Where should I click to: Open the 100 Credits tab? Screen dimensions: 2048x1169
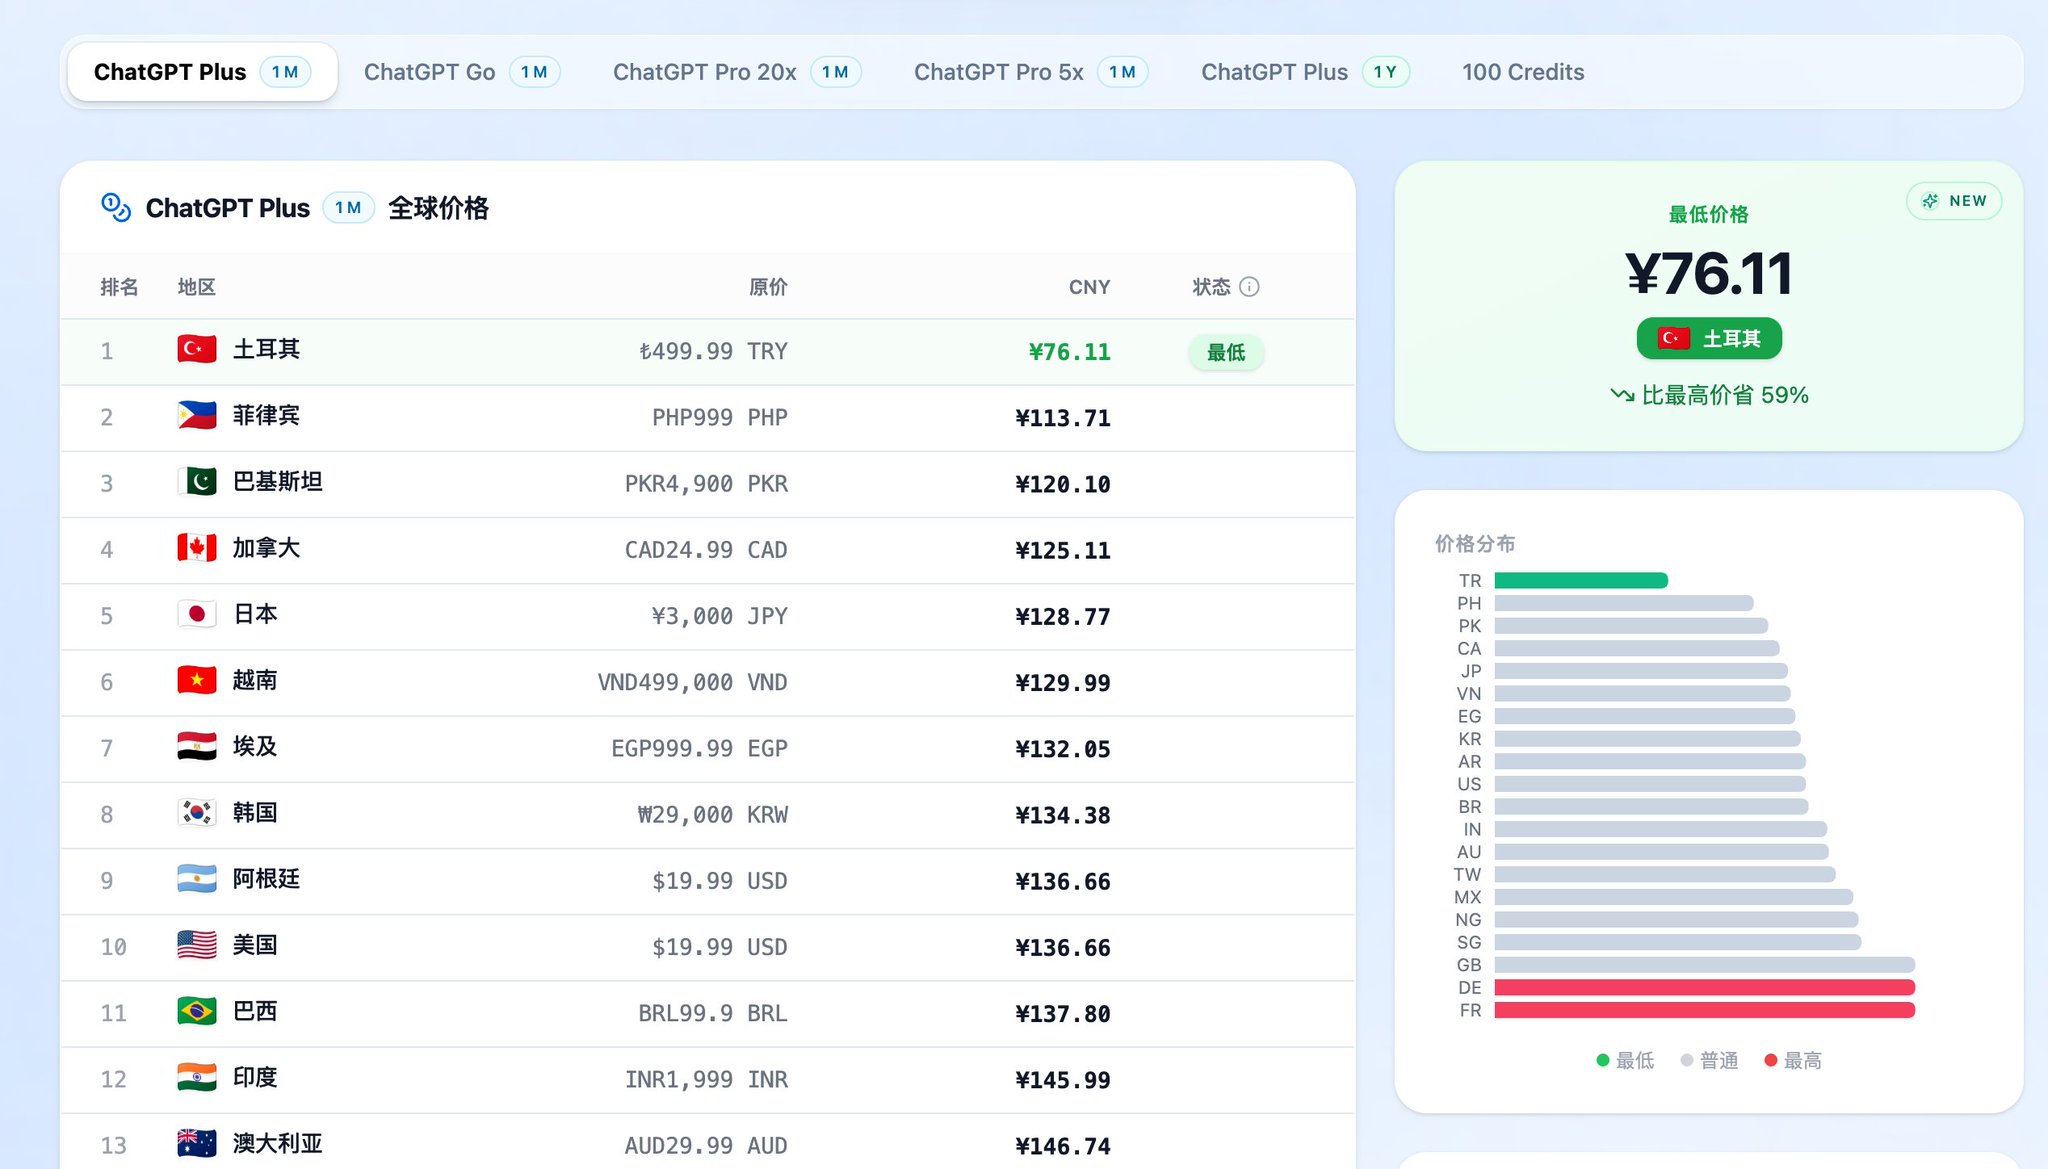click(x=1523, y=72)
